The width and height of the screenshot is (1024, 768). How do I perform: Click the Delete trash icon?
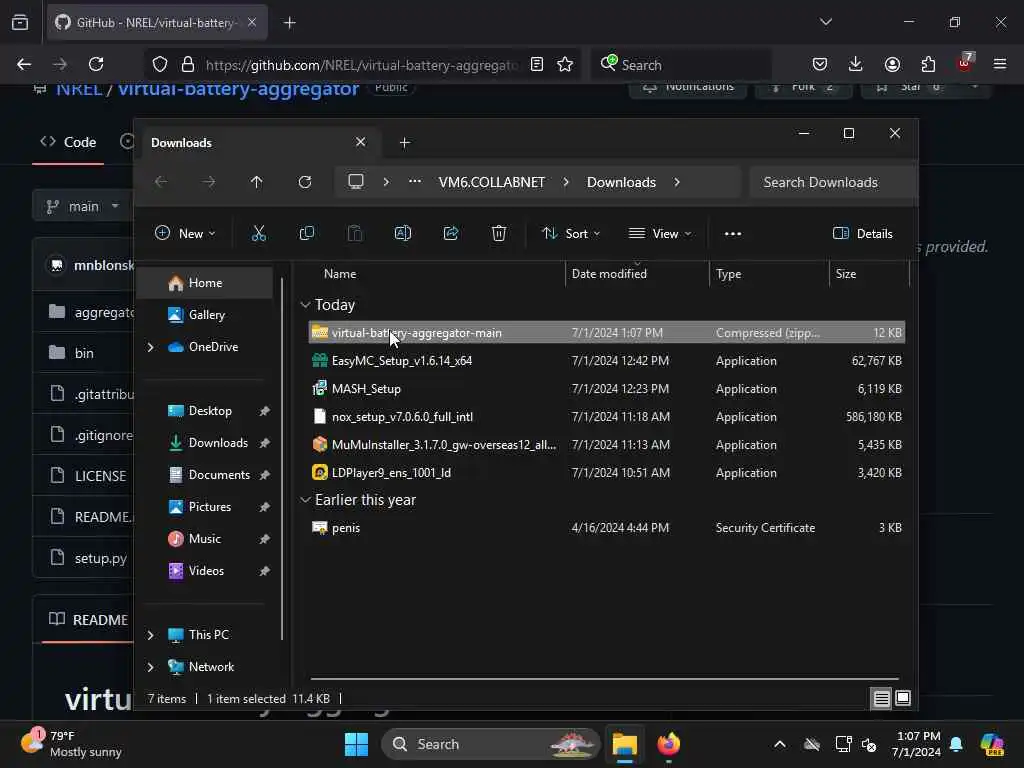coord(499,233)
